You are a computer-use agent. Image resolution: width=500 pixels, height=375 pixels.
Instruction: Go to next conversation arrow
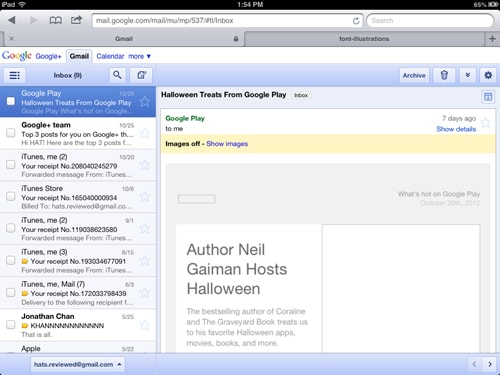pos(490,364)
